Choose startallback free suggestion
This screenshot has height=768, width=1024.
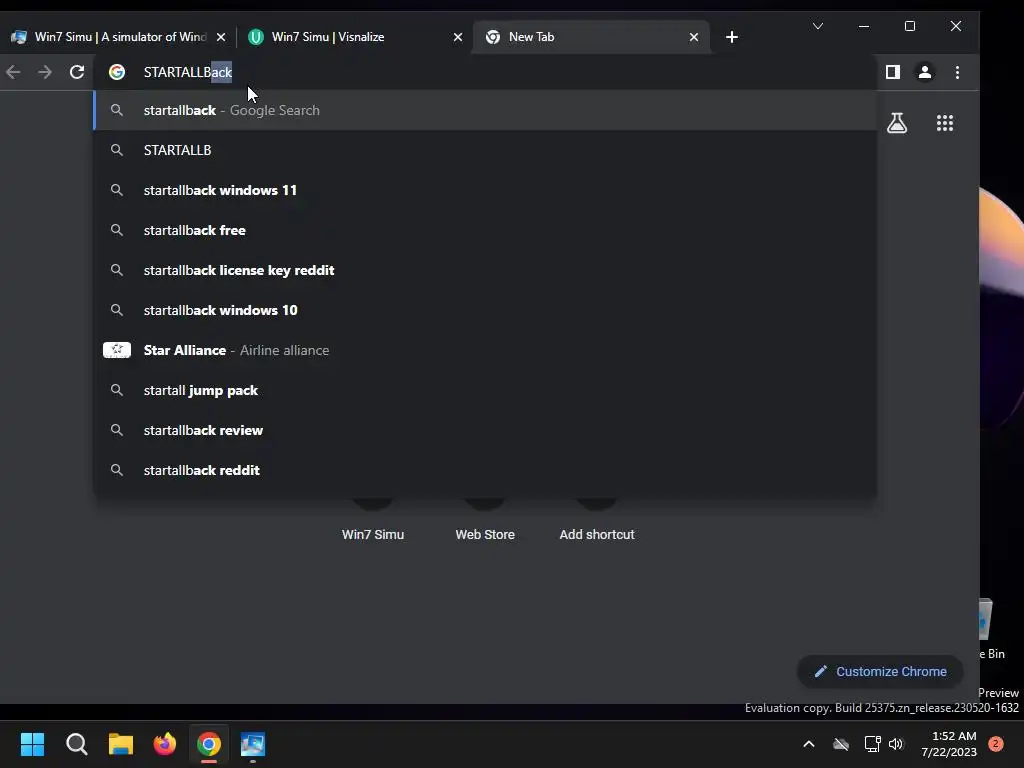point(485,230)
